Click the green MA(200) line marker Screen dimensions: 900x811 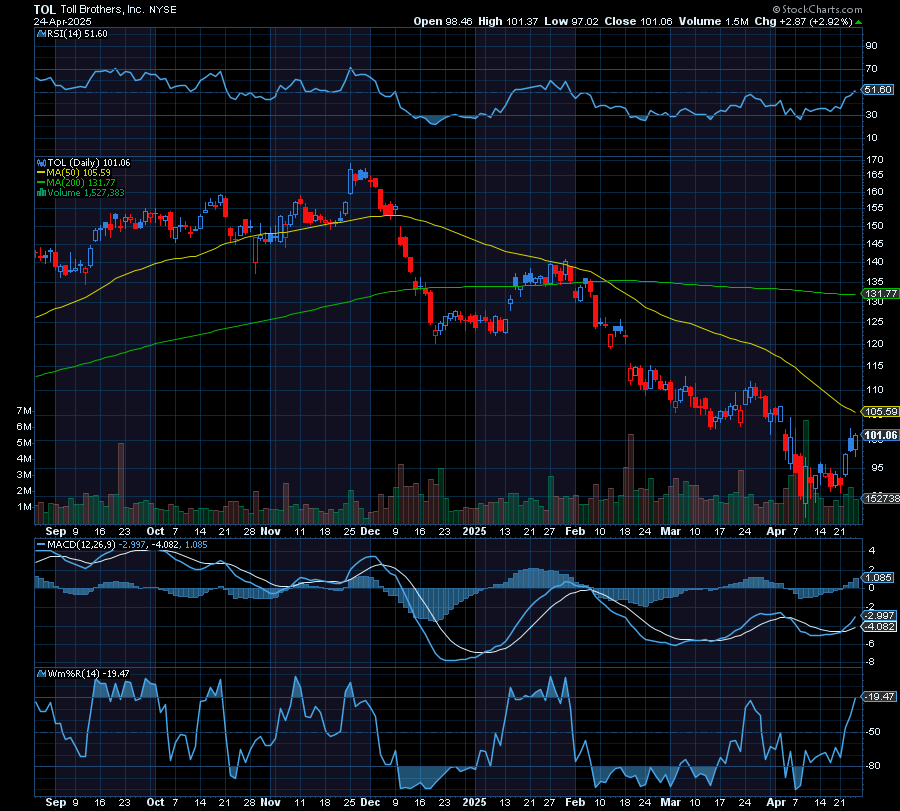[41, 182]
